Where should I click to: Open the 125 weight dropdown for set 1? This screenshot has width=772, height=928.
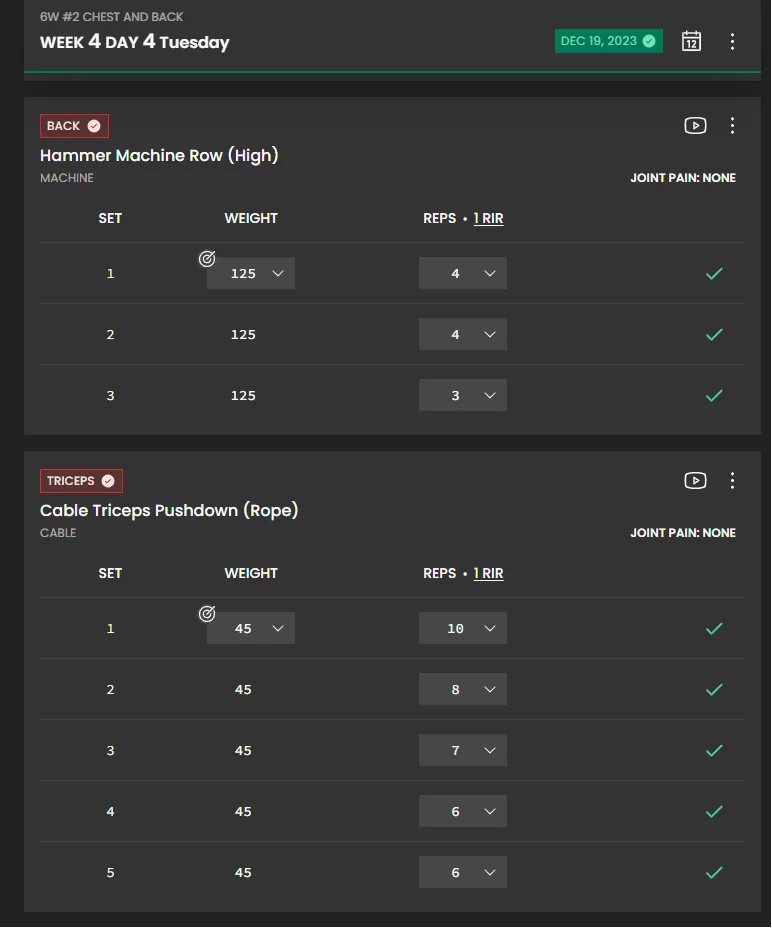[x=251, y=273]
